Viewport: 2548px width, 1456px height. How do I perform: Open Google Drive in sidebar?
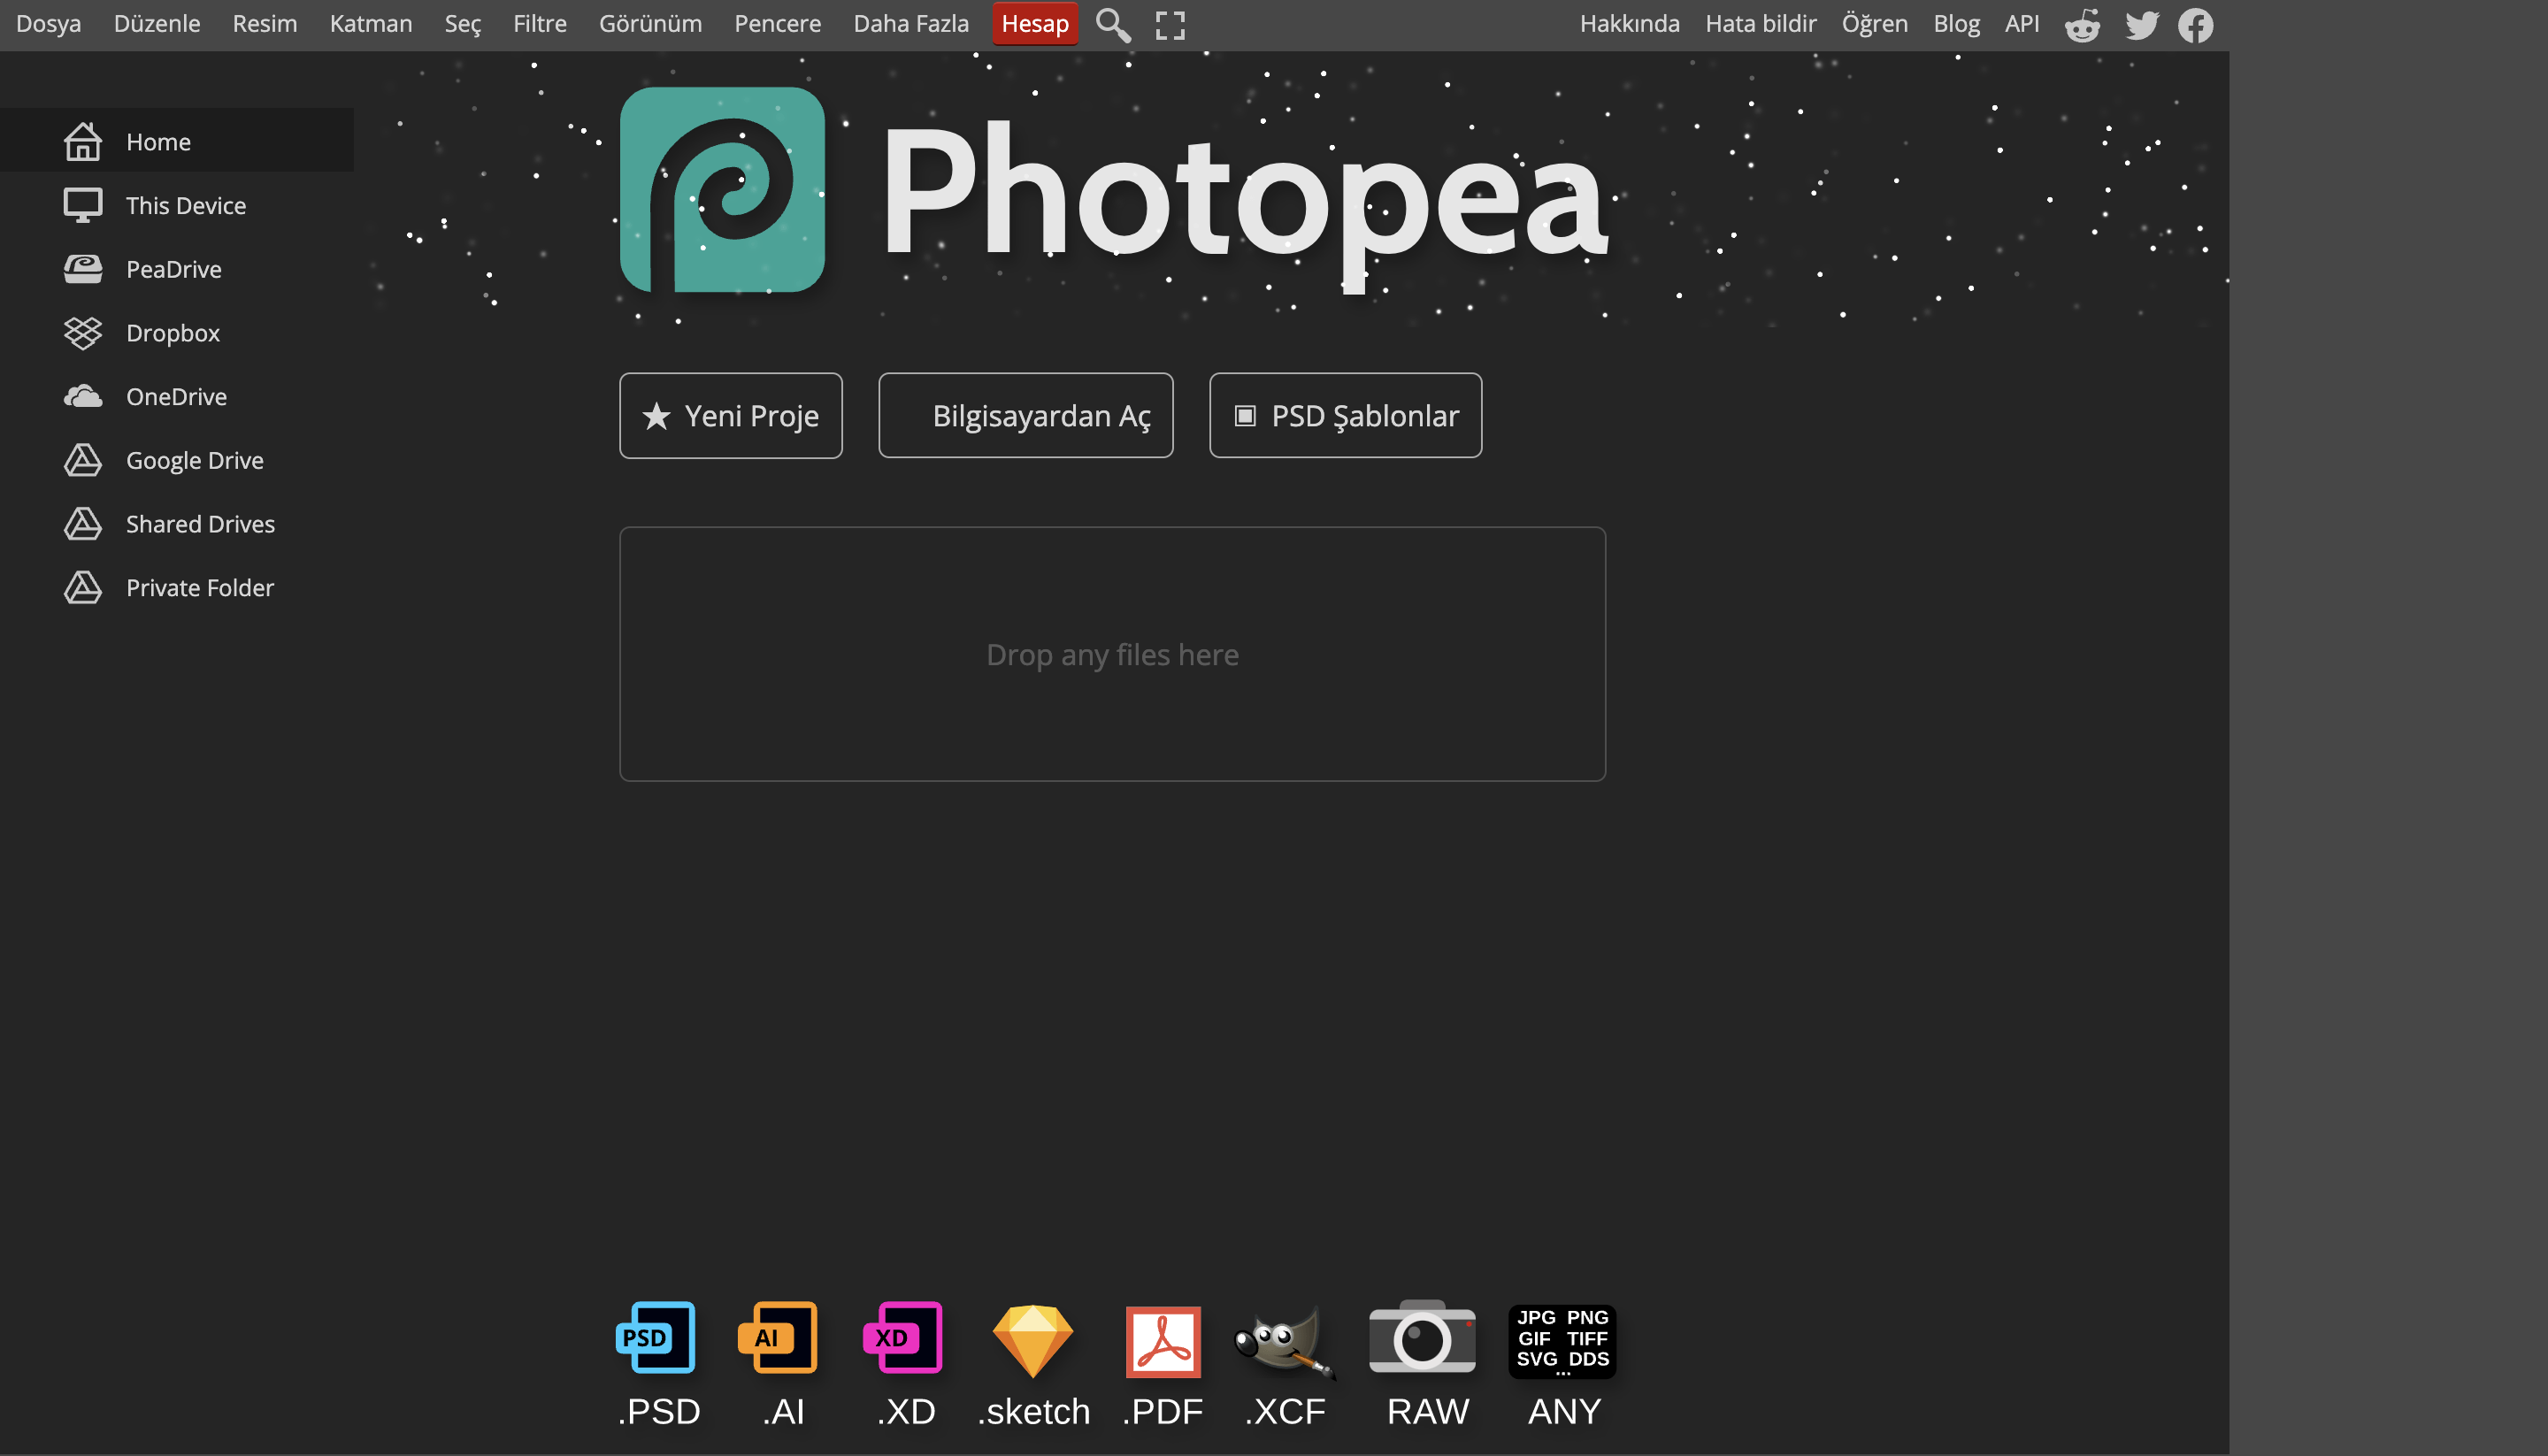194,460
